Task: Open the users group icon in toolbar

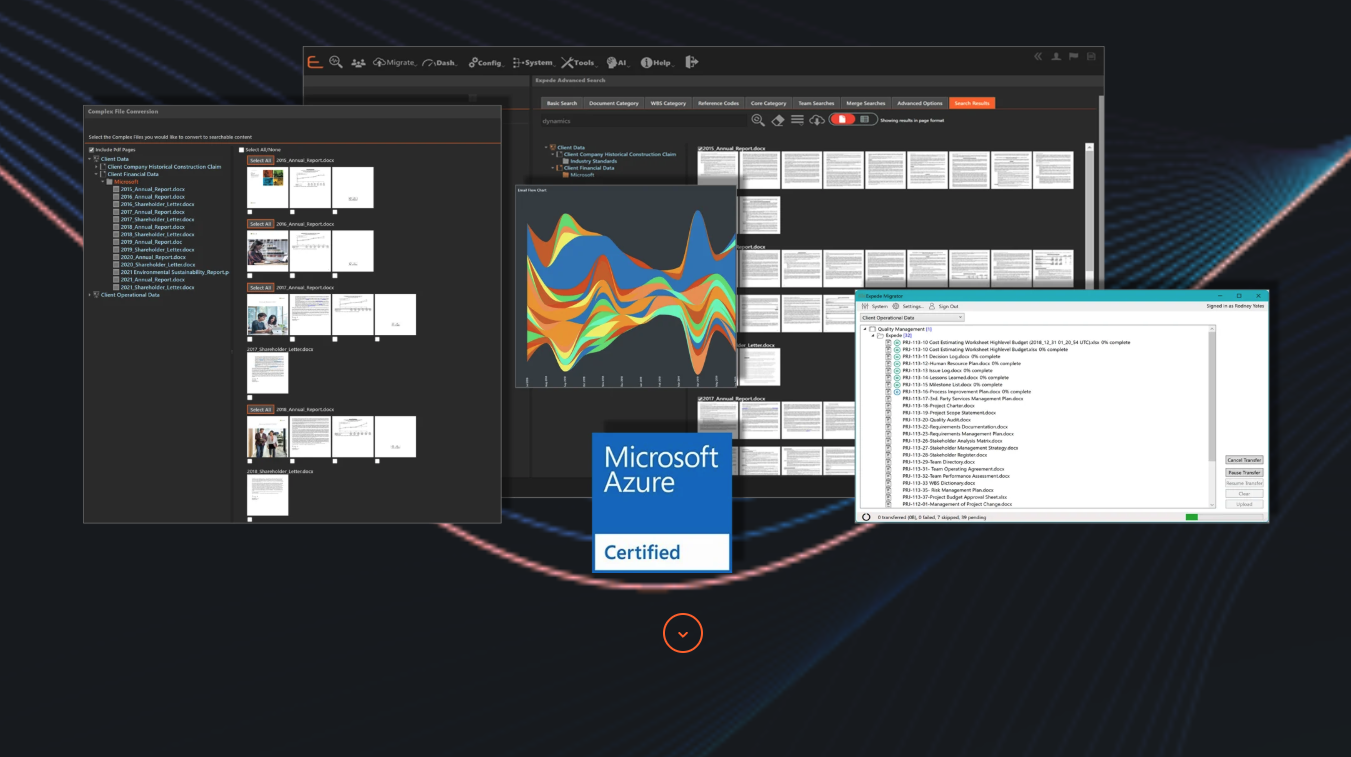Action: pos(358,63)
